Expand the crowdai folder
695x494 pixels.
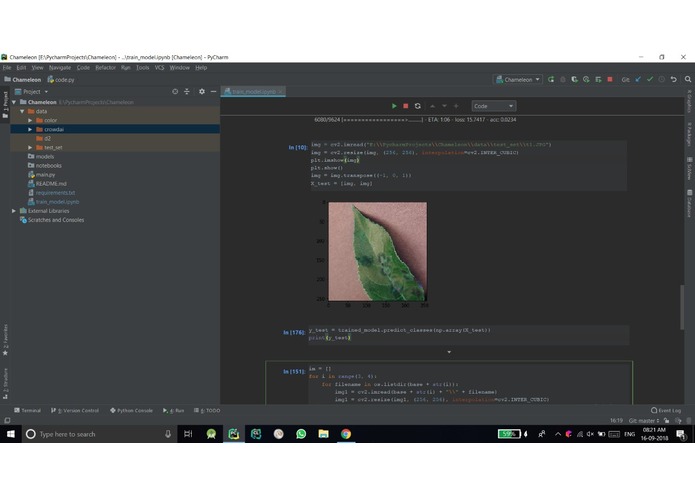[30, 129]
